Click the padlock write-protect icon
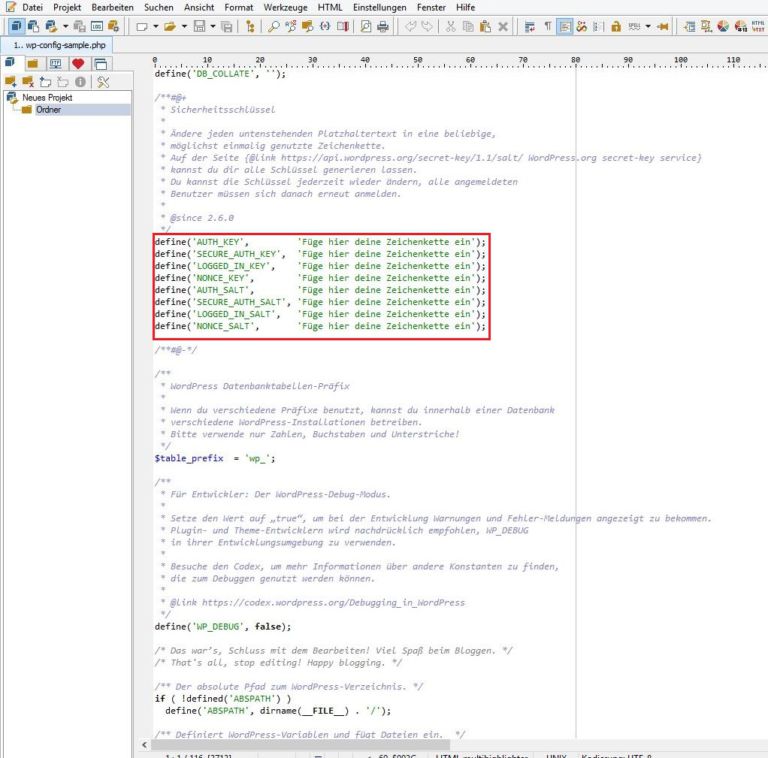The height and width of the screenshot is (758, 768). coord(616,27)
